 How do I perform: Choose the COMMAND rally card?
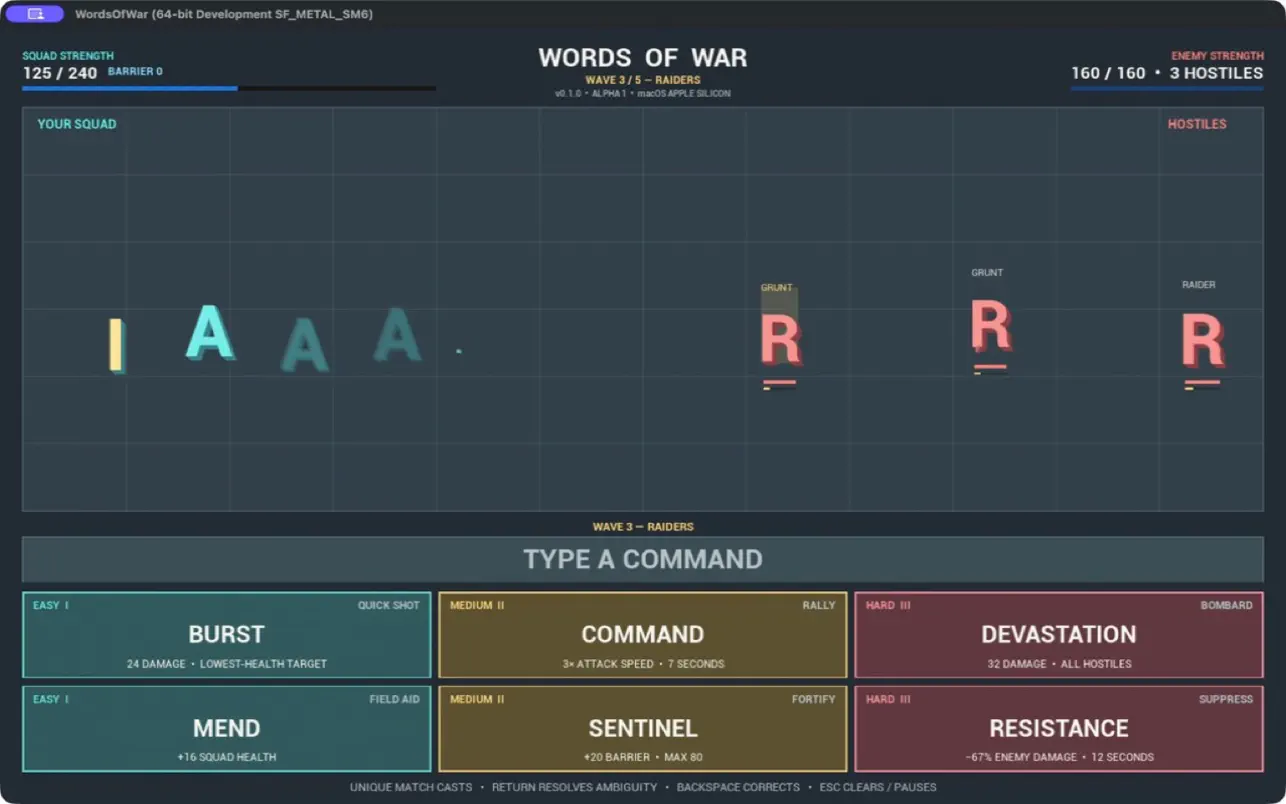point(643,635)
